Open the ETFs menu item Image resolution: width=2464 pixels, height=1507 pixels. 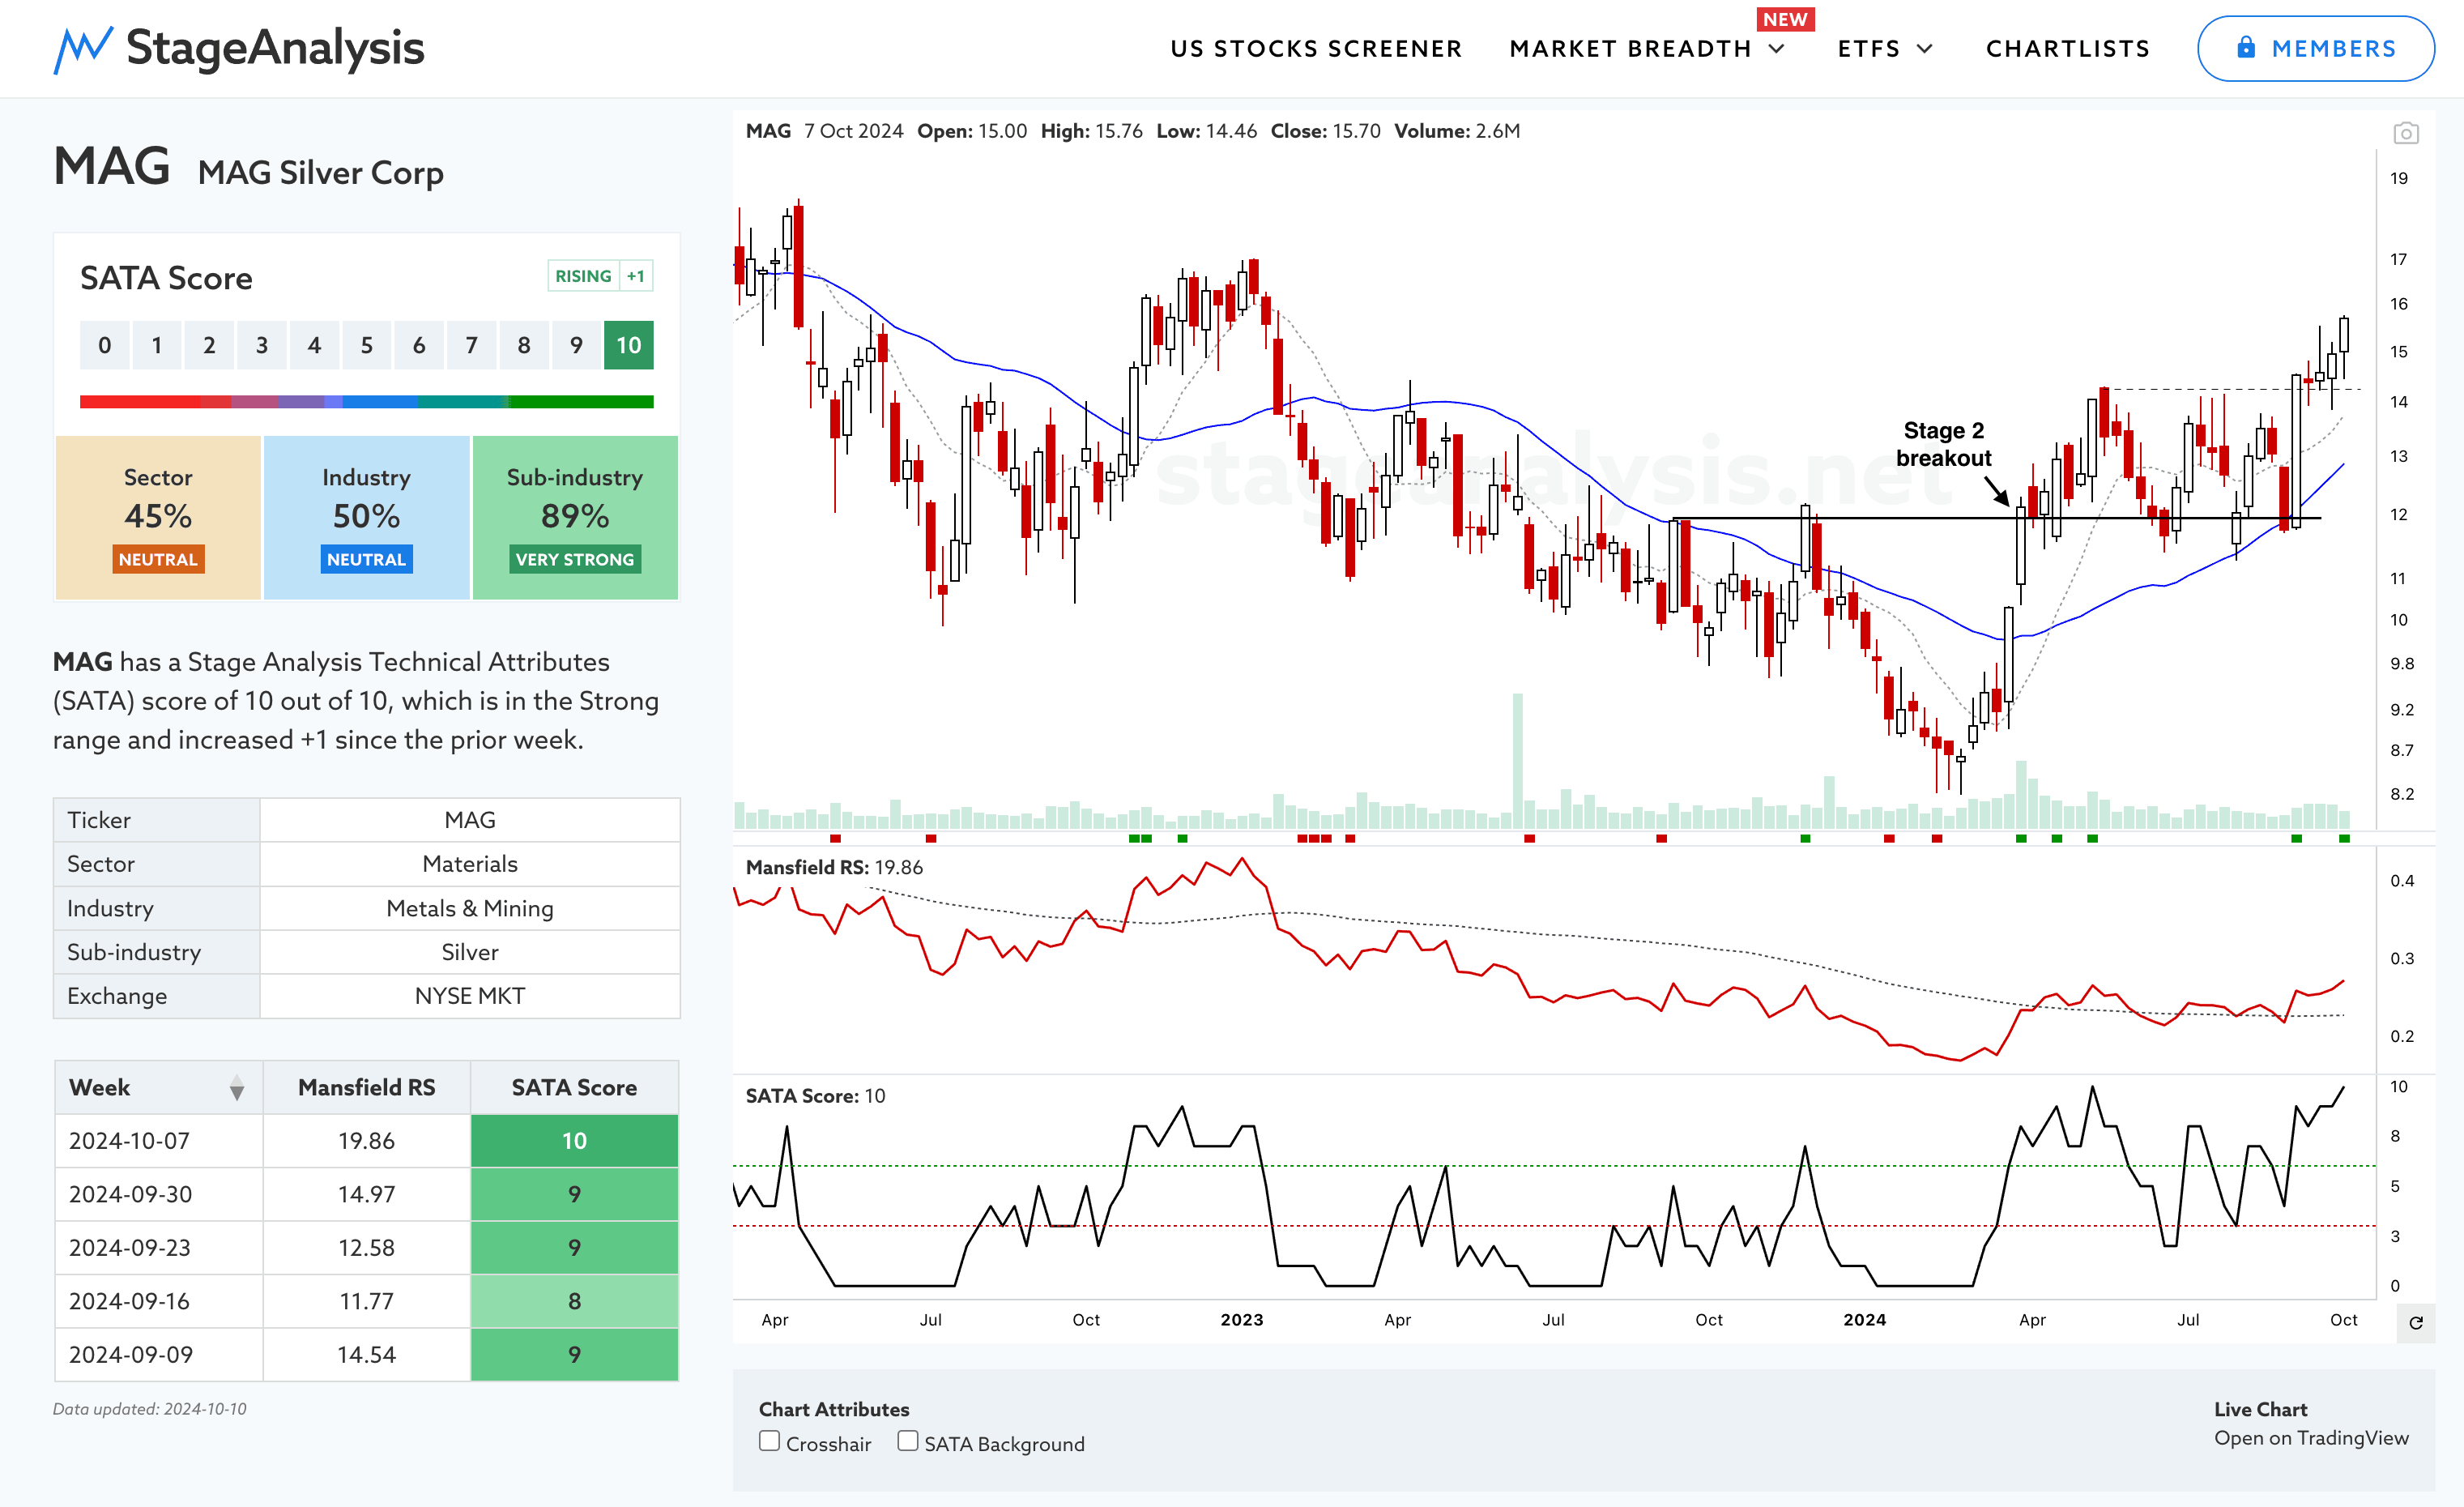pos(1868,49)
